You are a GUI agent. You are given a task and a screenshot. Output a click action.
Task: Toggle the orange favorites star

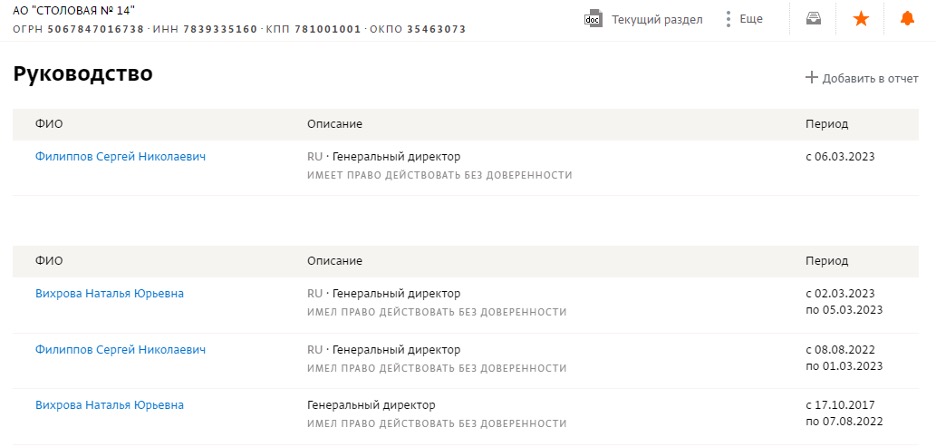click(860, 19)
